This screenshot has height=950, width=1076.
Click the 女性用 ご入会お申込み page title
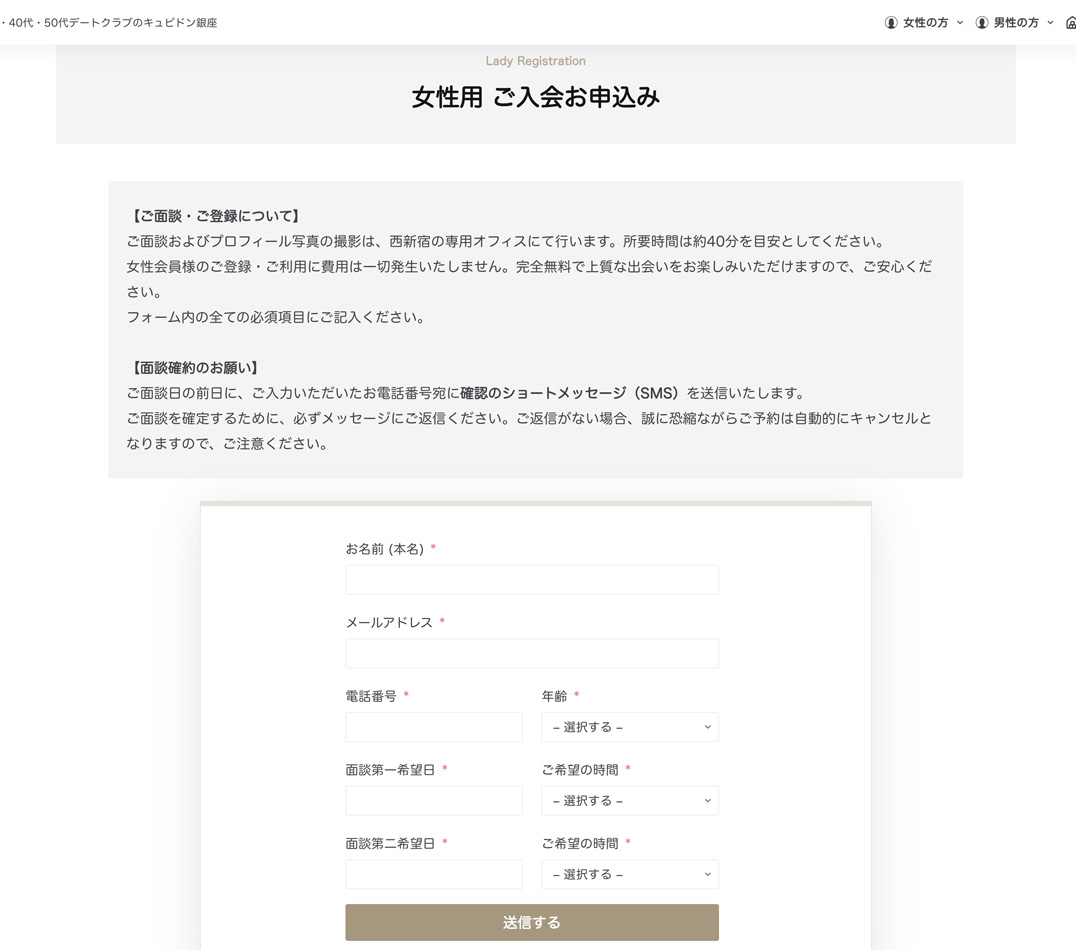click(535, 97)
